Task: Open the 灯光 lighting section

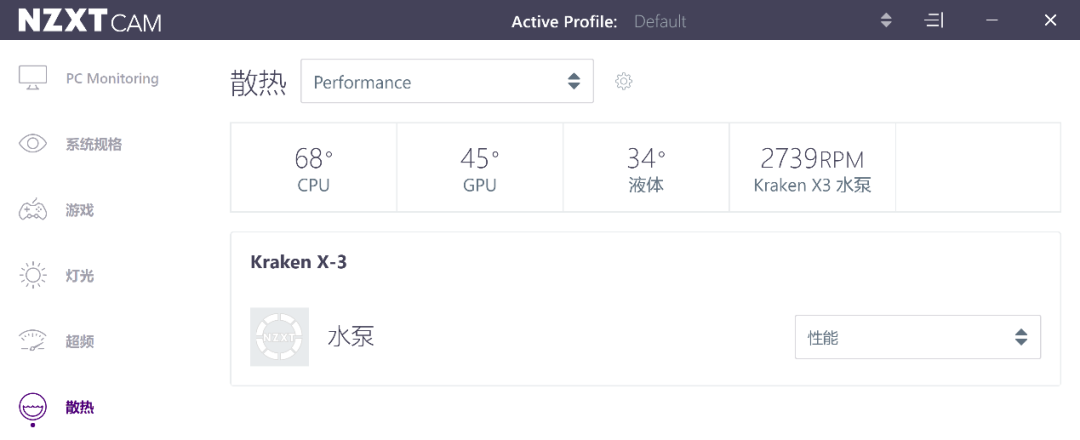Action: (80, 276)
